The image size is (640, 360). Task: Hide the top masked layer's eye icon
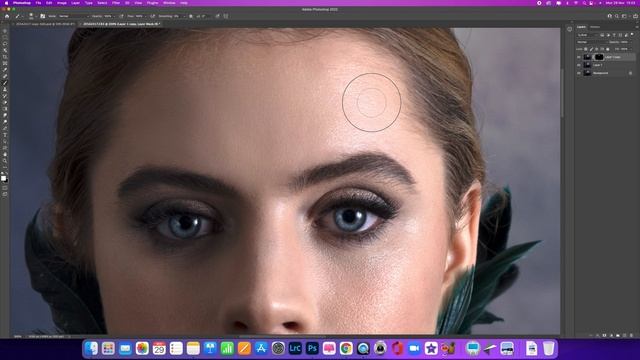(x=579, y=57)
